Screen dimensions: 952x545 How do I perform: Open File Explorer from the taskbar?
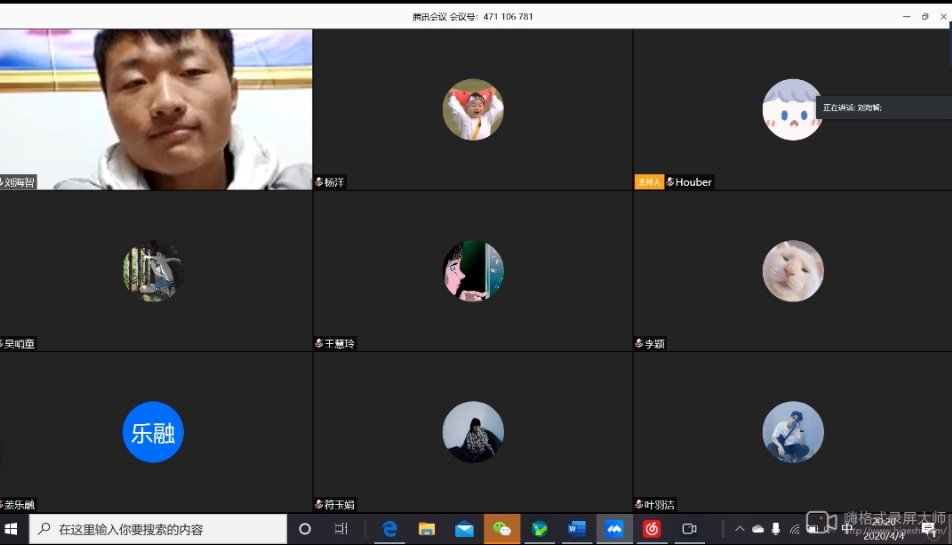427,529
